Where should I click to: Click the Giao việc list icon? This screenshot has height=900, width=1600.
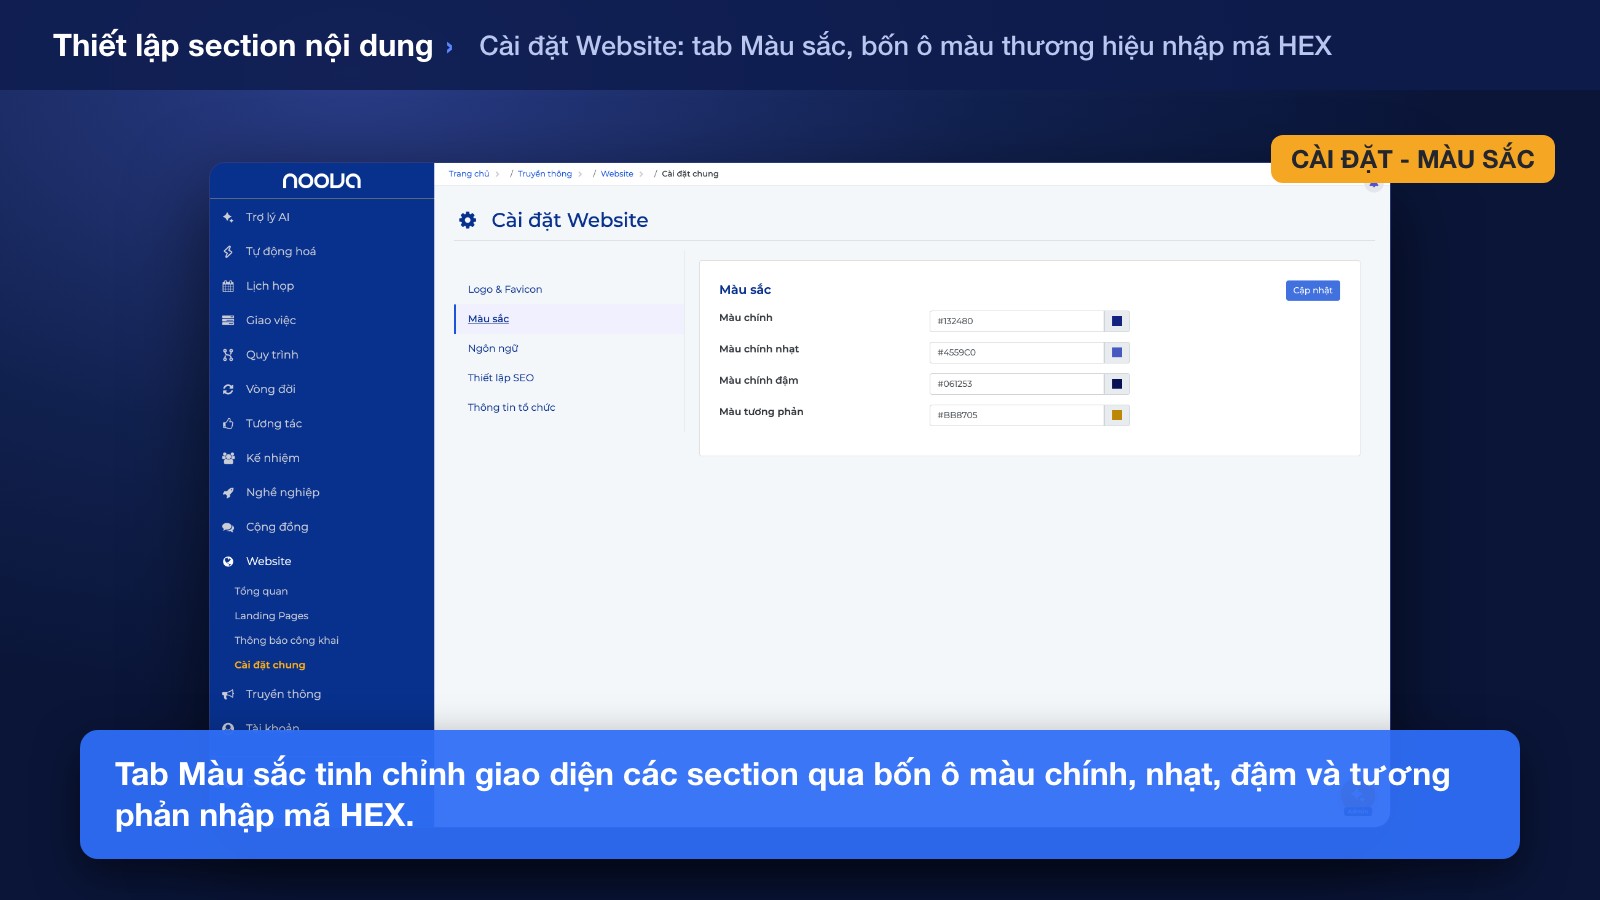coord(228,321)
